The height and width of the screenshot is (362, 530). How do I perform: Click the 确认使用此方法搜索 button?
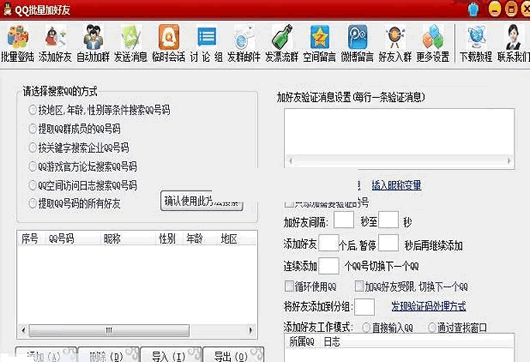click(202, 201)
